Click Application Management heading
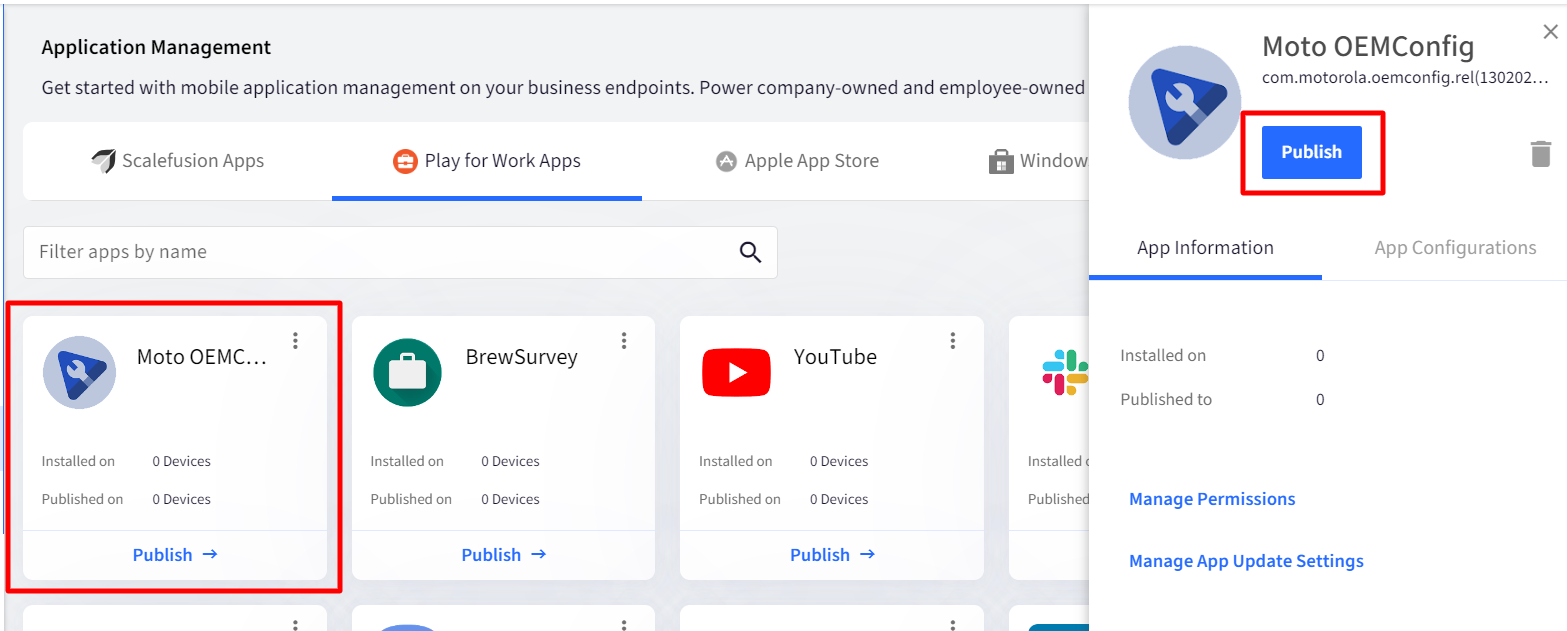Screen dimensions: 1567x631 (156, 47)
